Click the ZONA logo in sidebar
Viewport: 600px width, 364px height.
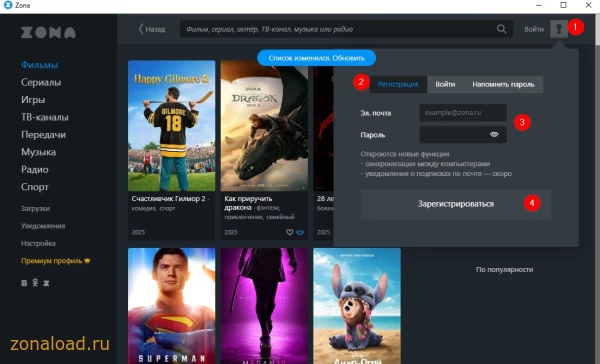click(x=48, y=33)
